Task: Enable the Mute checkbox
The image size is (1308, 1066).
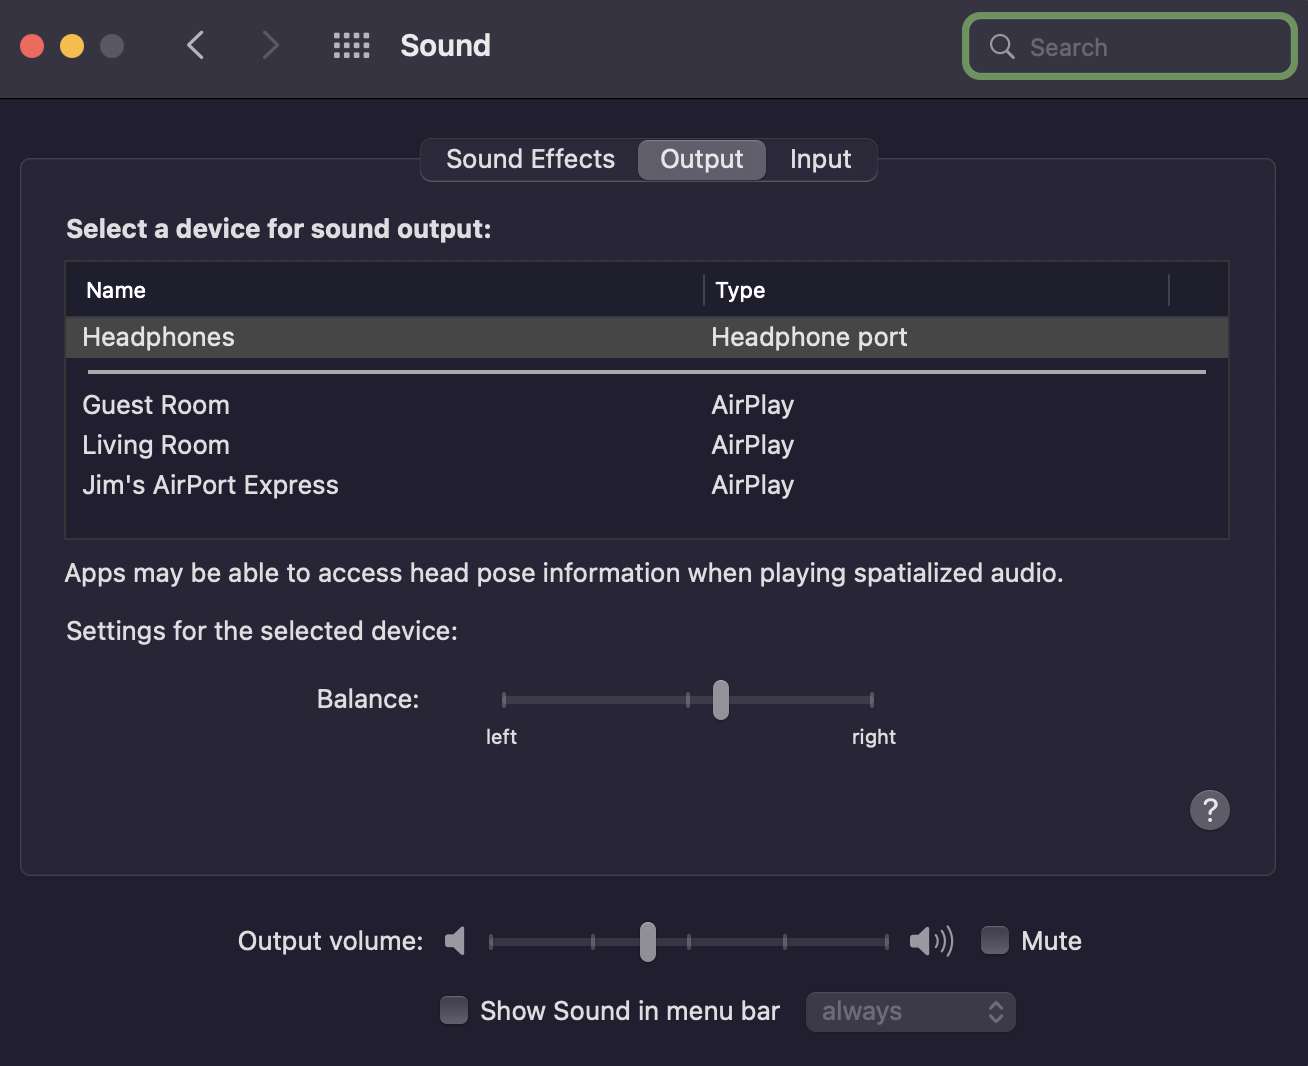Action: tap(995, 940)
